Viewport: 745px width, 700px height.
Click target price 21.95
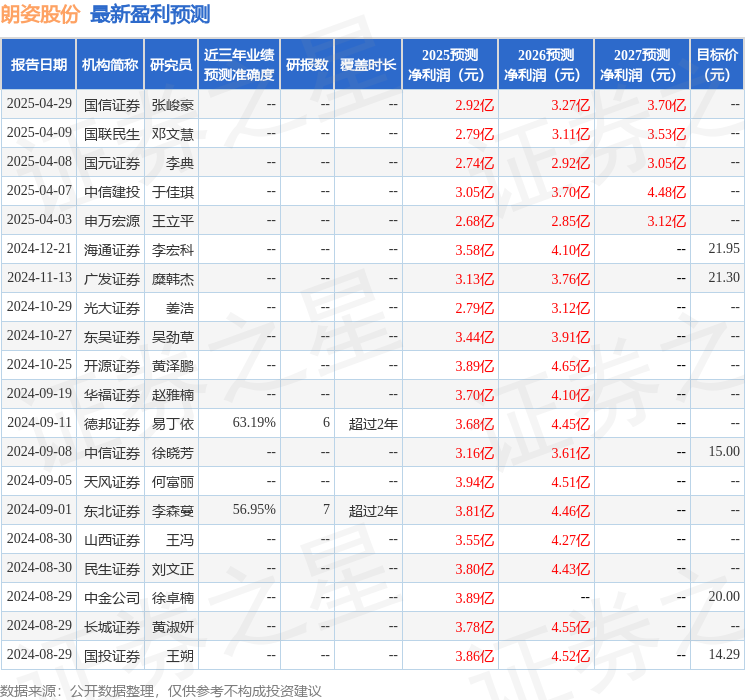click(x=724, y=249)
